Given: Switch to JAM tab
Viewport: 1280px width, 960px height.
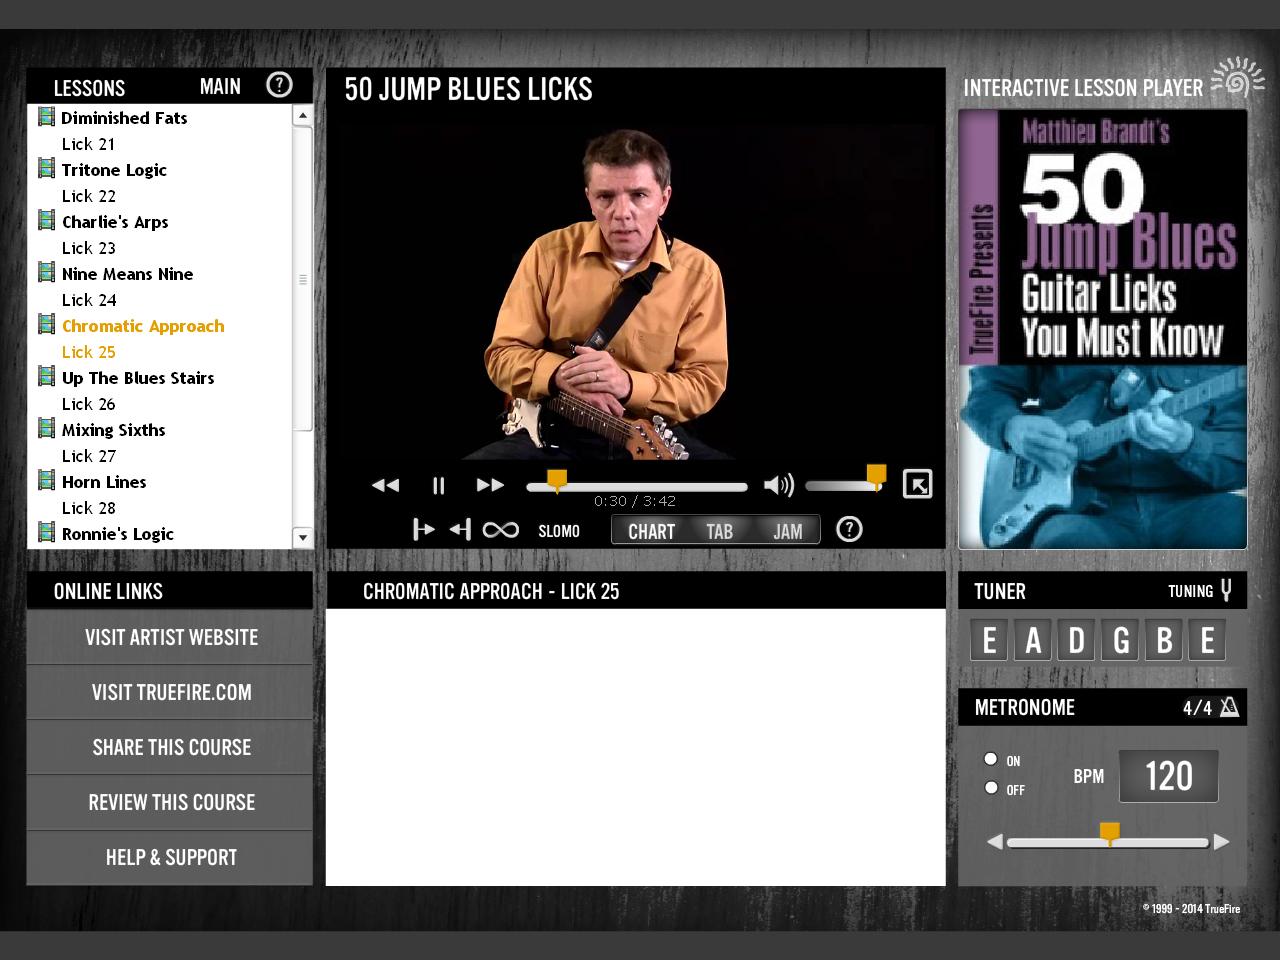Looking at the screenshot, I should [787, 531].
